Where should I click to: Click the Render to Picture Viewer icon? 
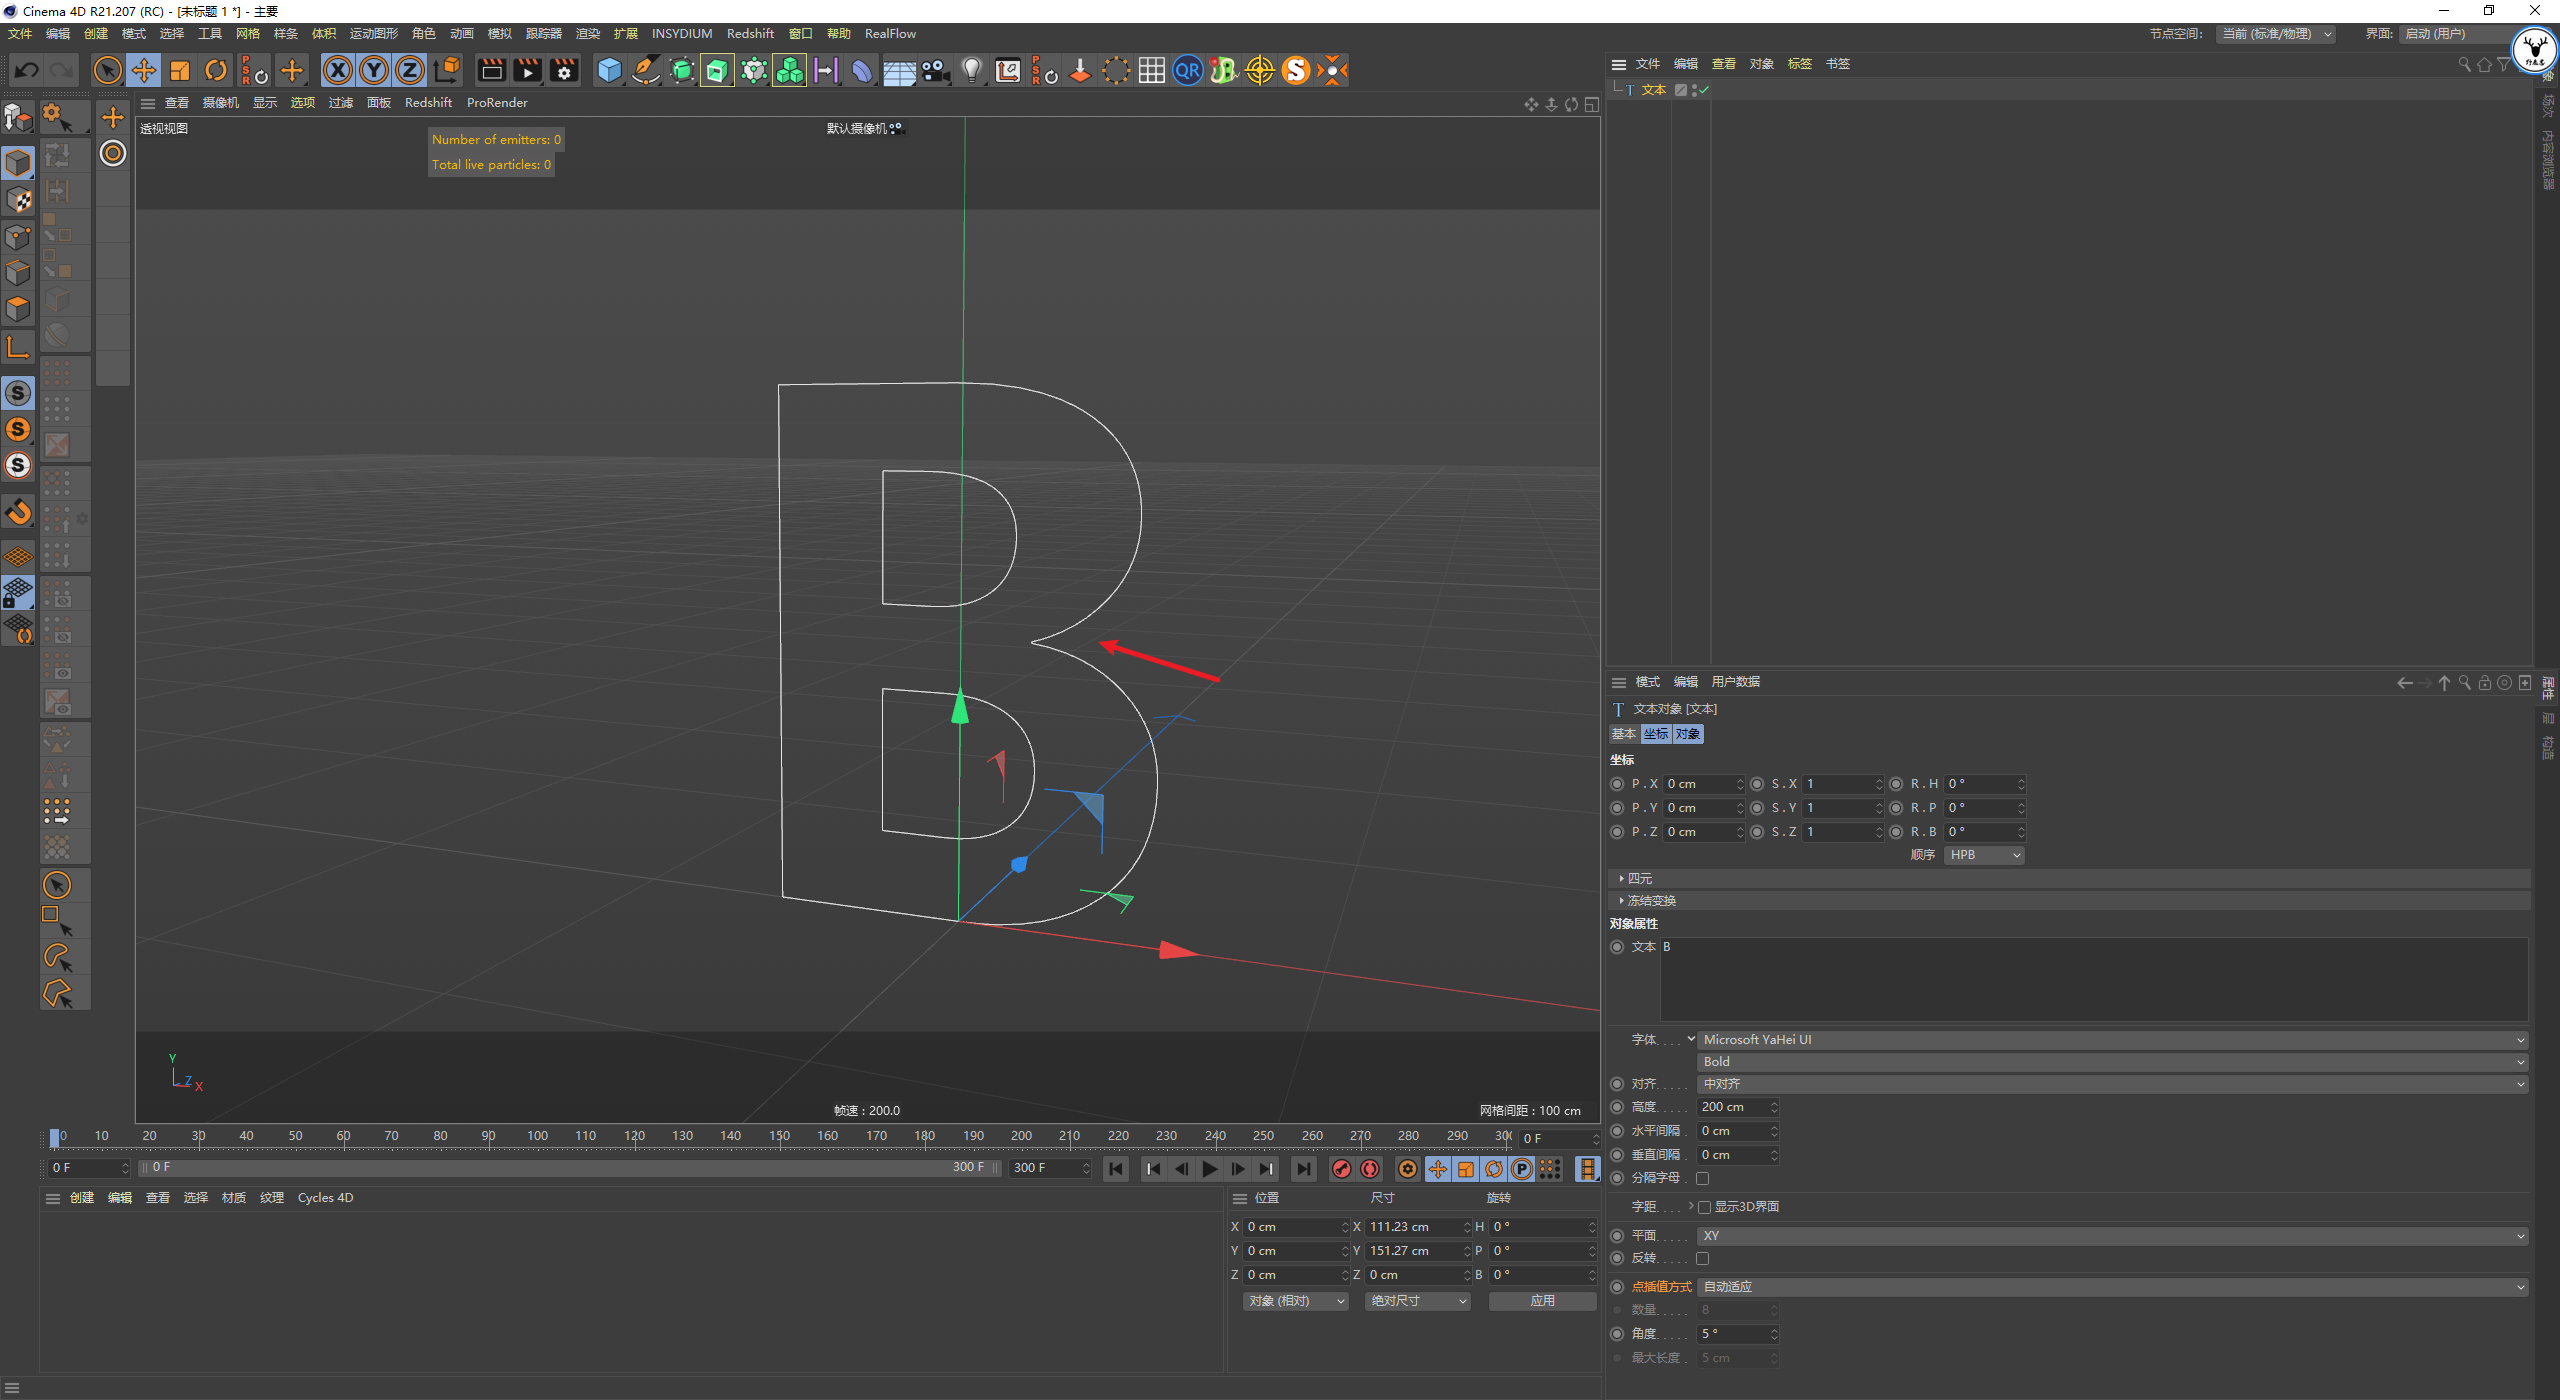[x=527, y=70]
